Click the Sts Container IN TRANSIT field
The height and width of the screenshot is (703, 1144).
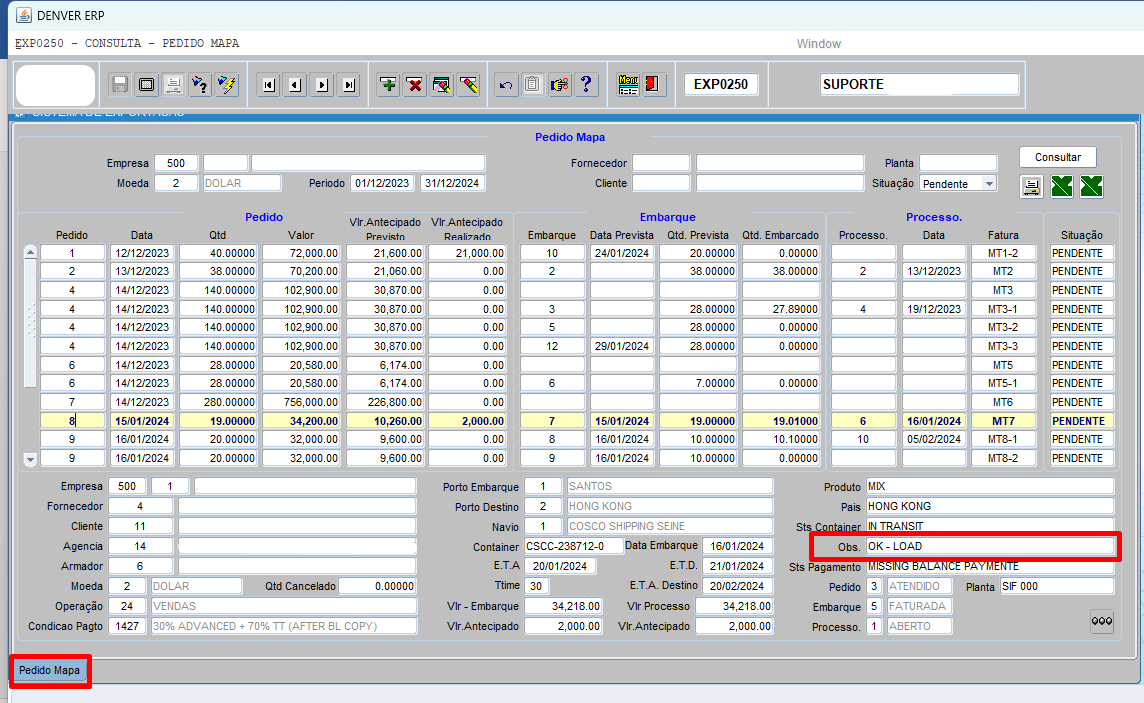[990, 526]
